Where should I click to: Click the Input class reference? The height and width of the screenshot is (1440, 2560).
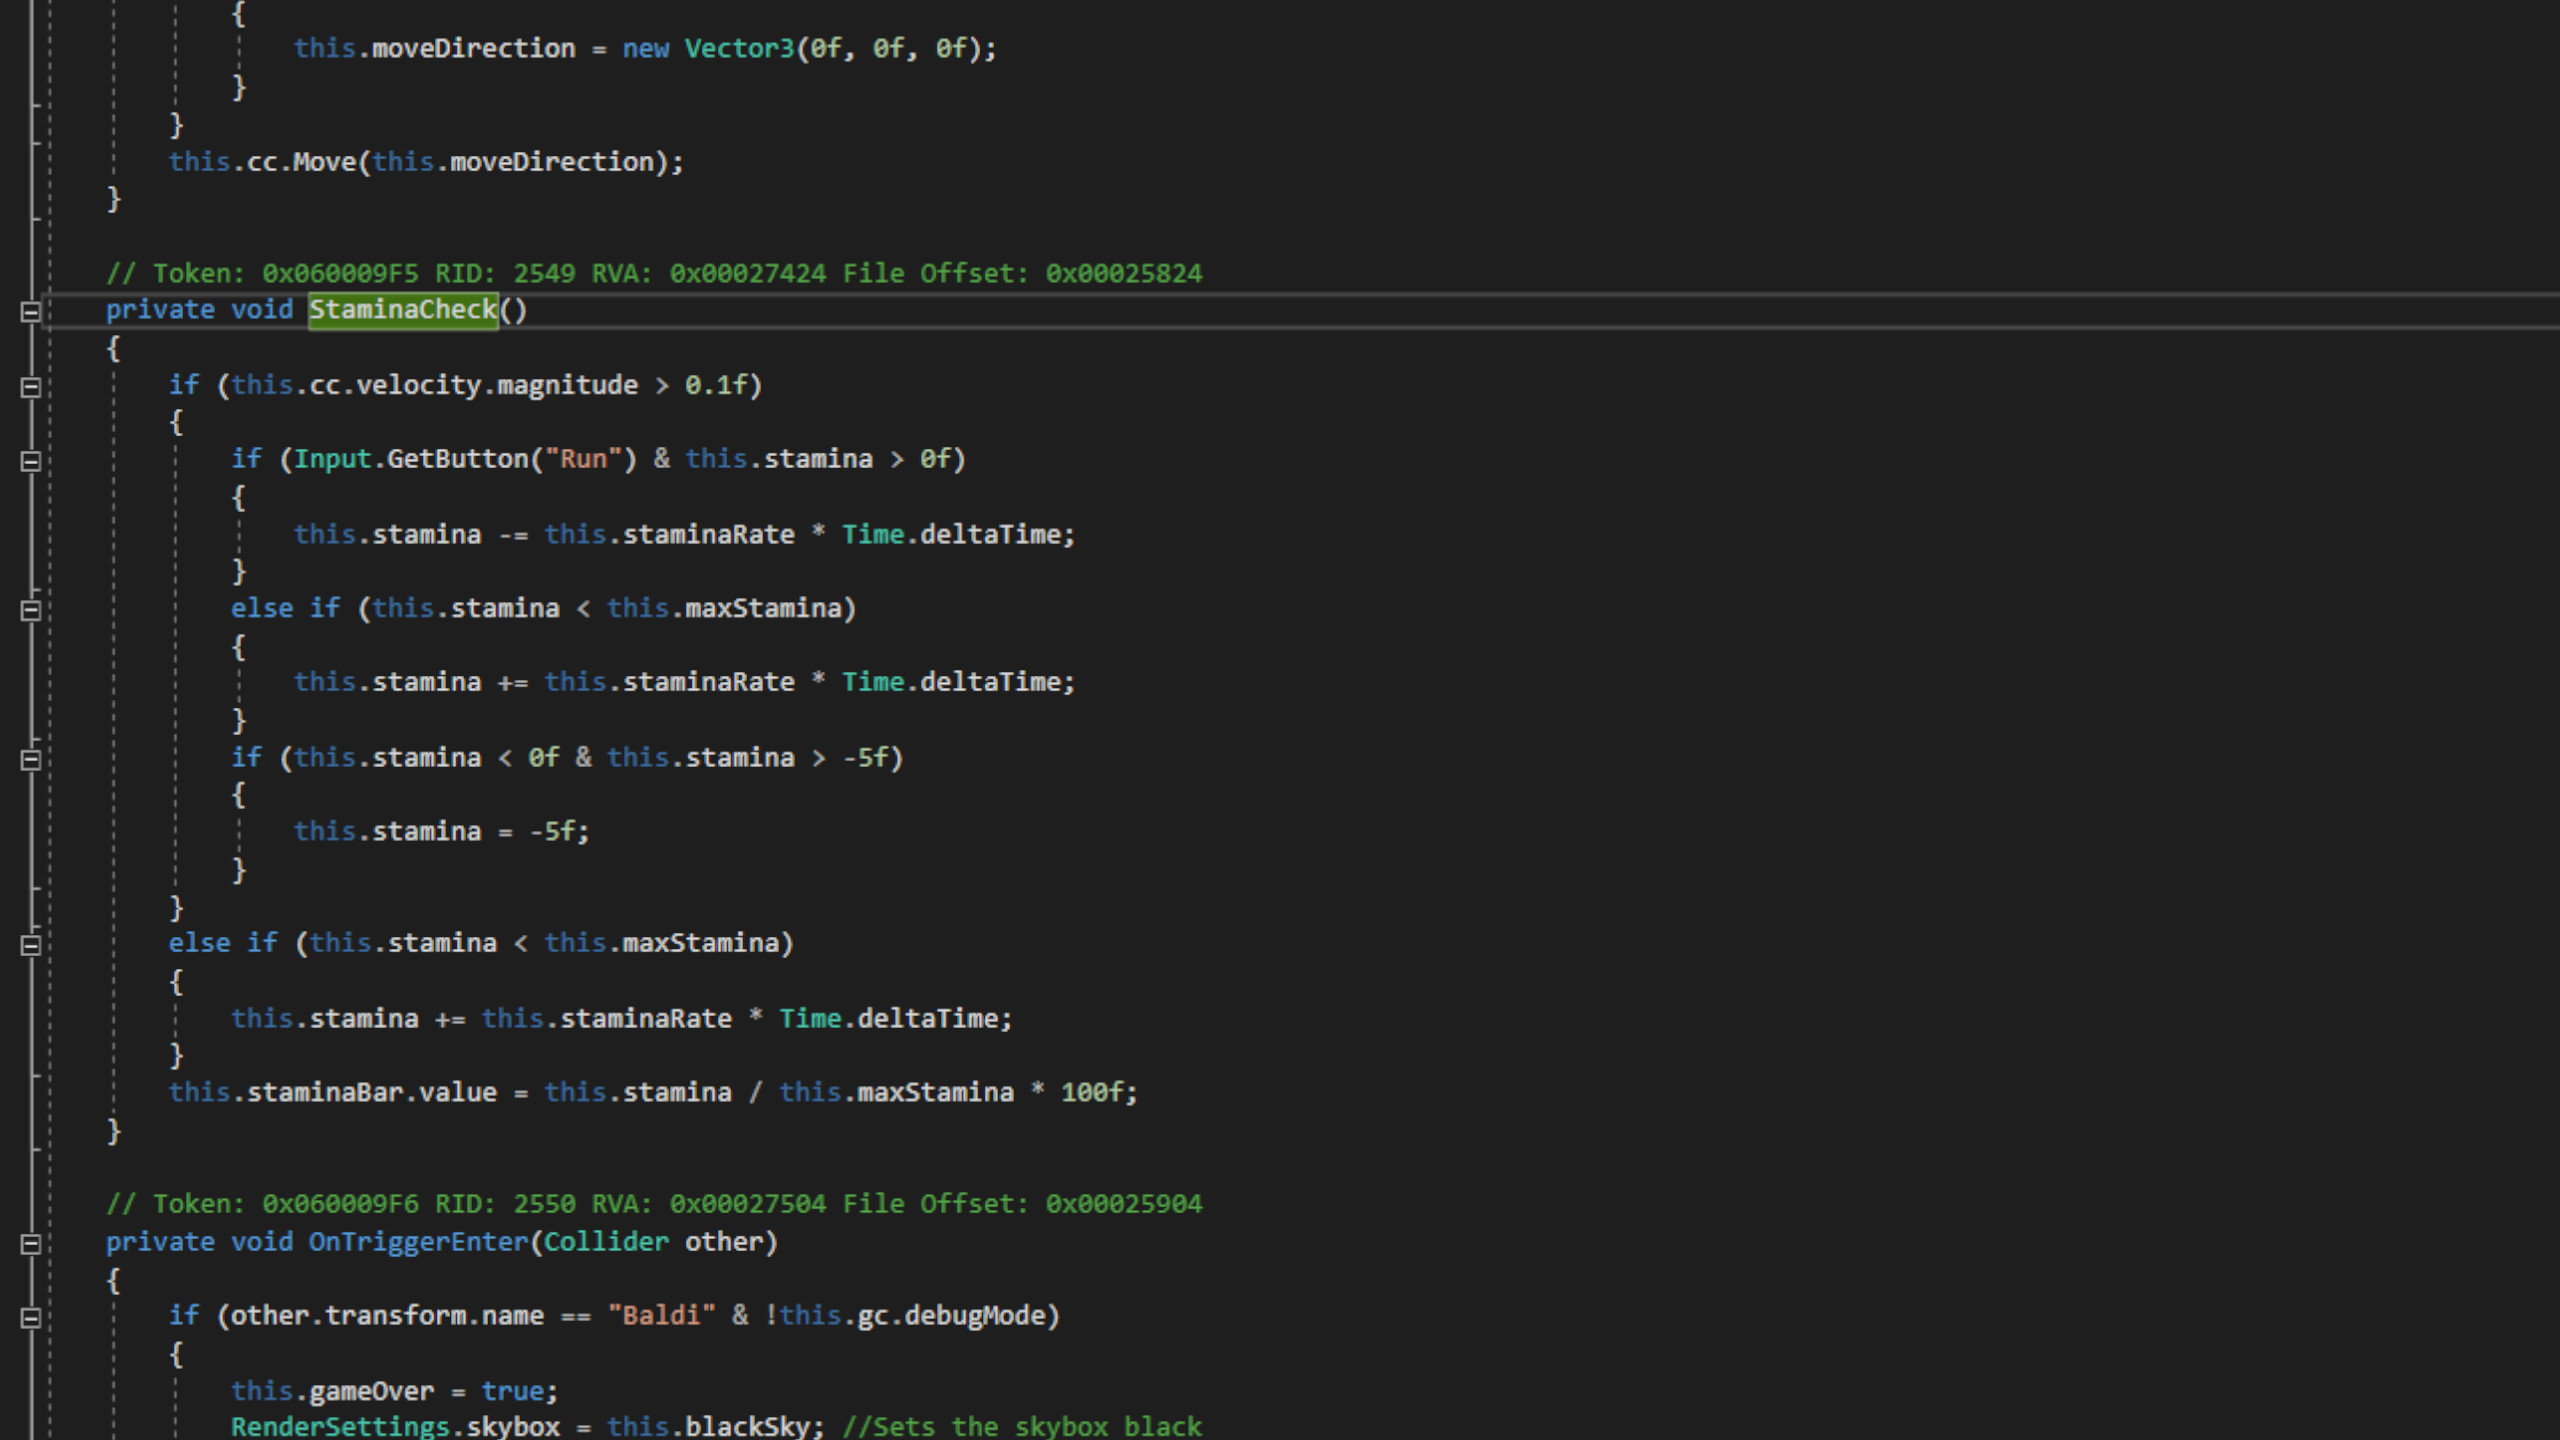[x=332, y=459]
